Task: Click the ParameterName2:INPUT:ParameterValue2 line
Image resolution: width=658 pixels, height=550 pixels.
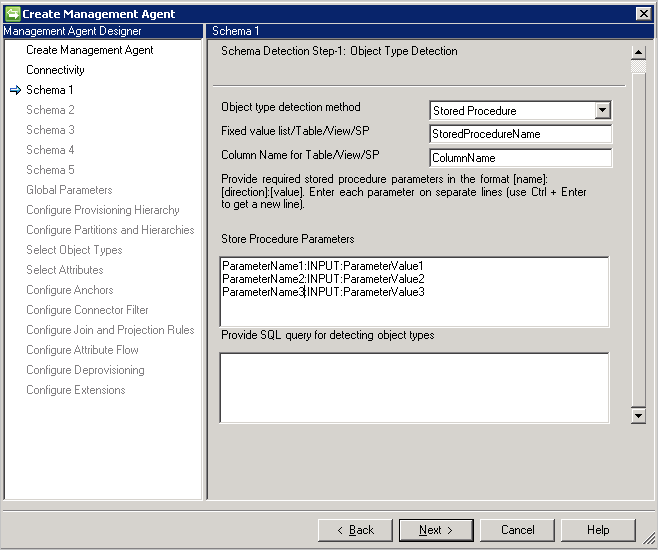Action: point(323,279)
